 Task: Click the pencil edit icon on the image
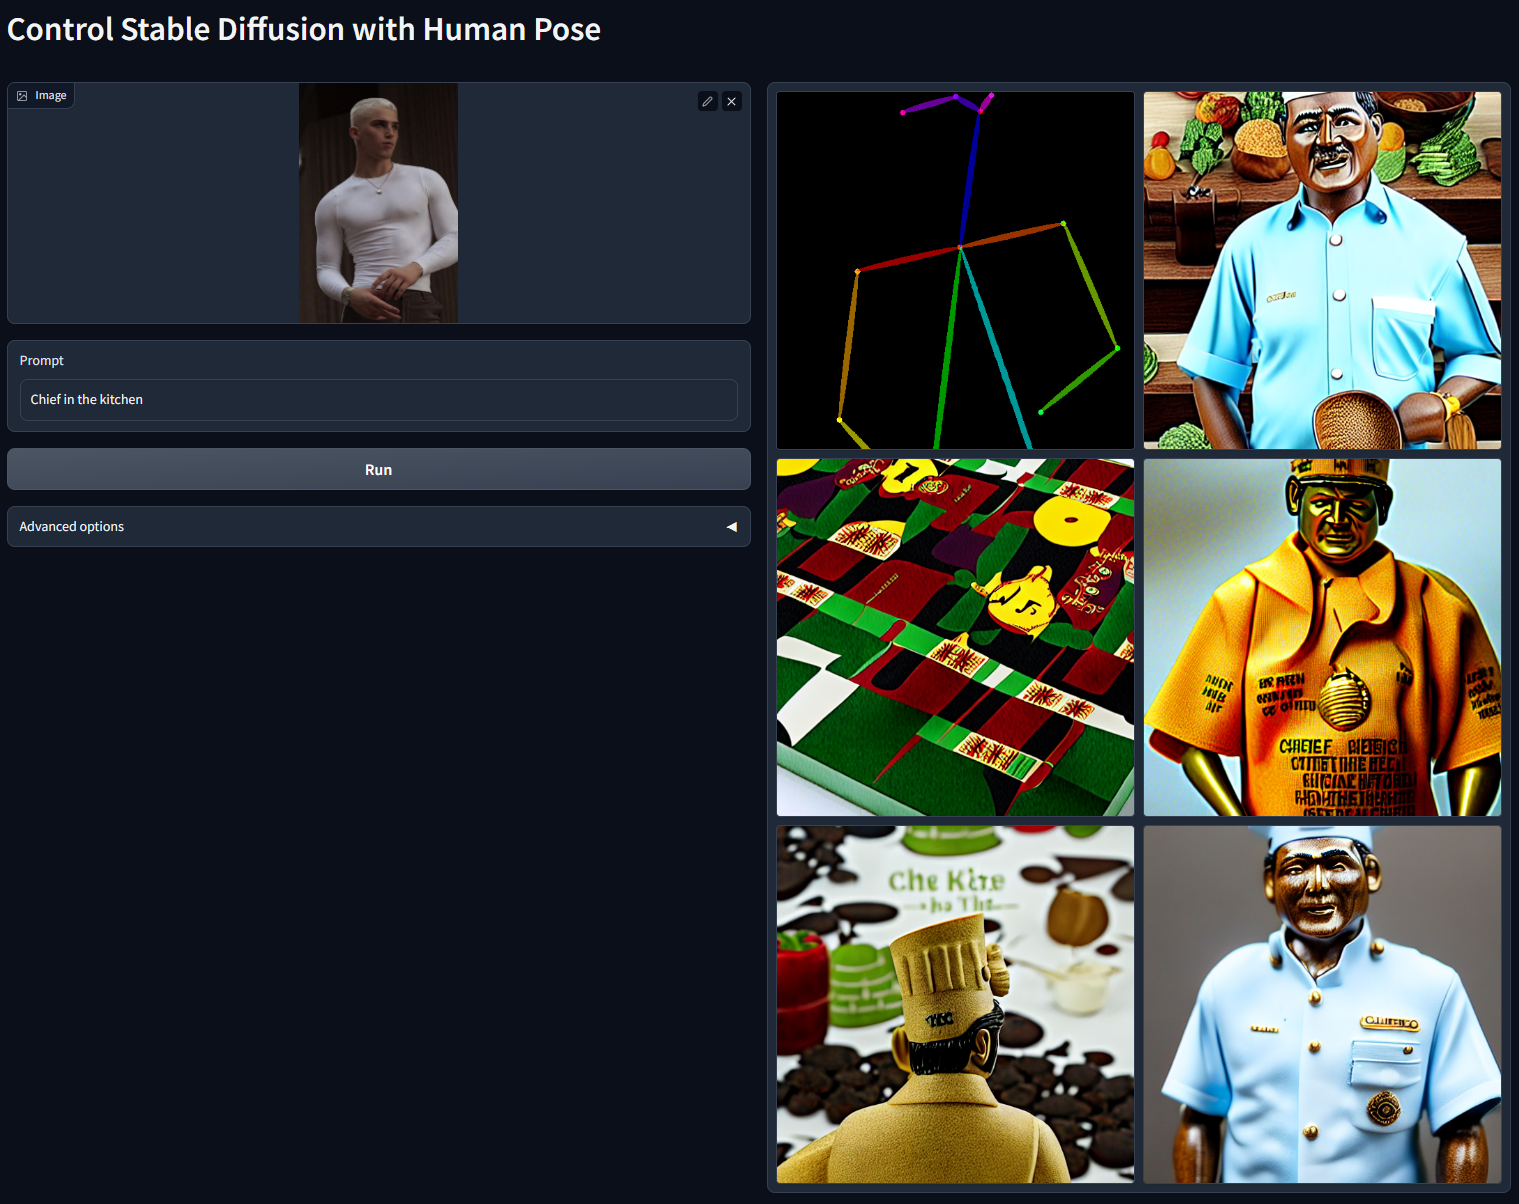click(x=707, y=101)
